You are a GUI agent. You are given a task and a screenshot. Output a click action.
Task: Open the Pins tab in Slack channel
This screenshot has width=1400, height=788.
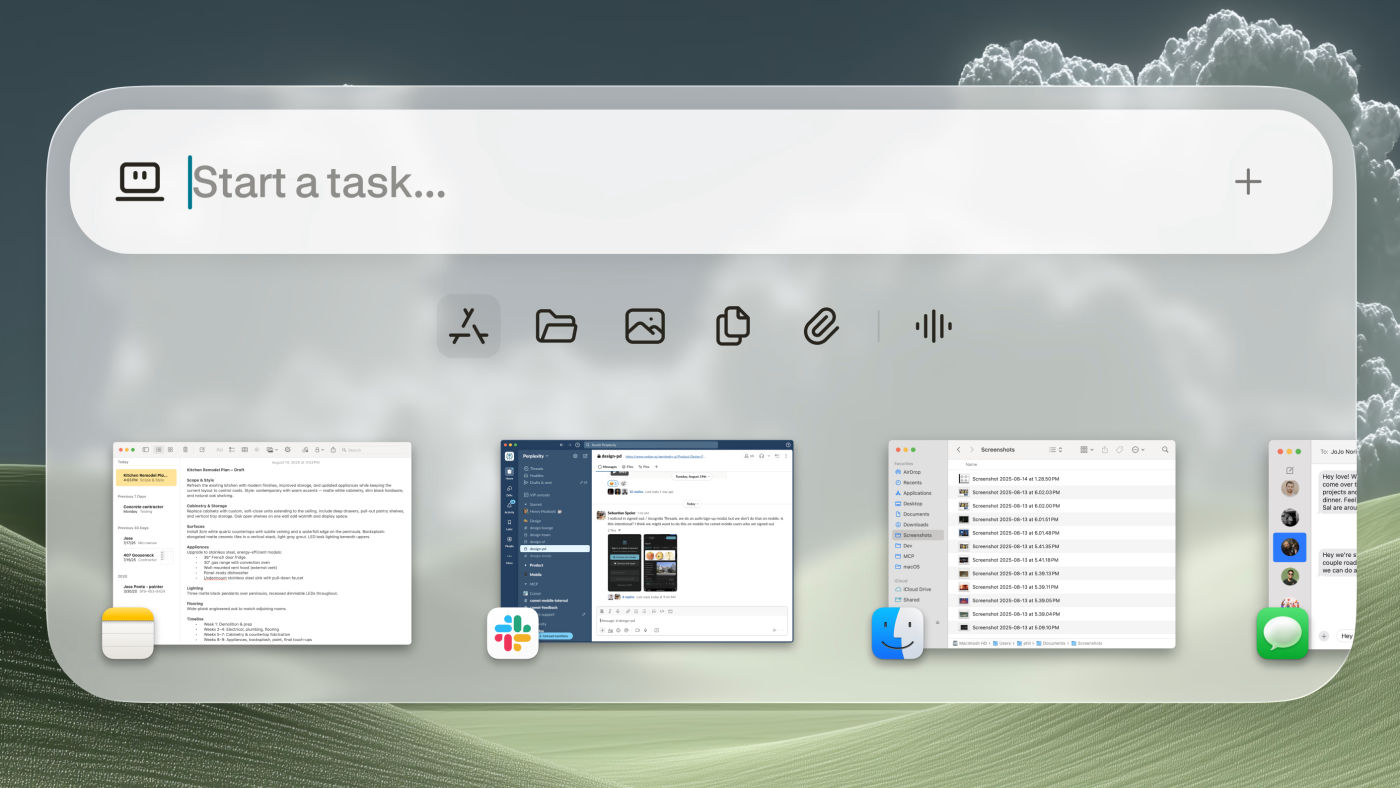click(644, 467)
